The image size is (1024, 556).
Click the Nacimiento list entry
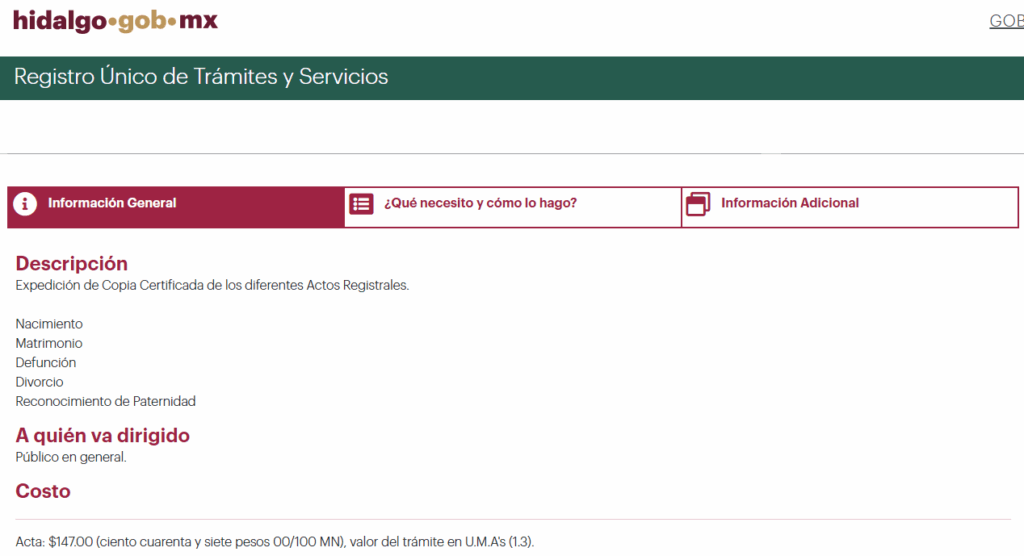tap(49, 324)
